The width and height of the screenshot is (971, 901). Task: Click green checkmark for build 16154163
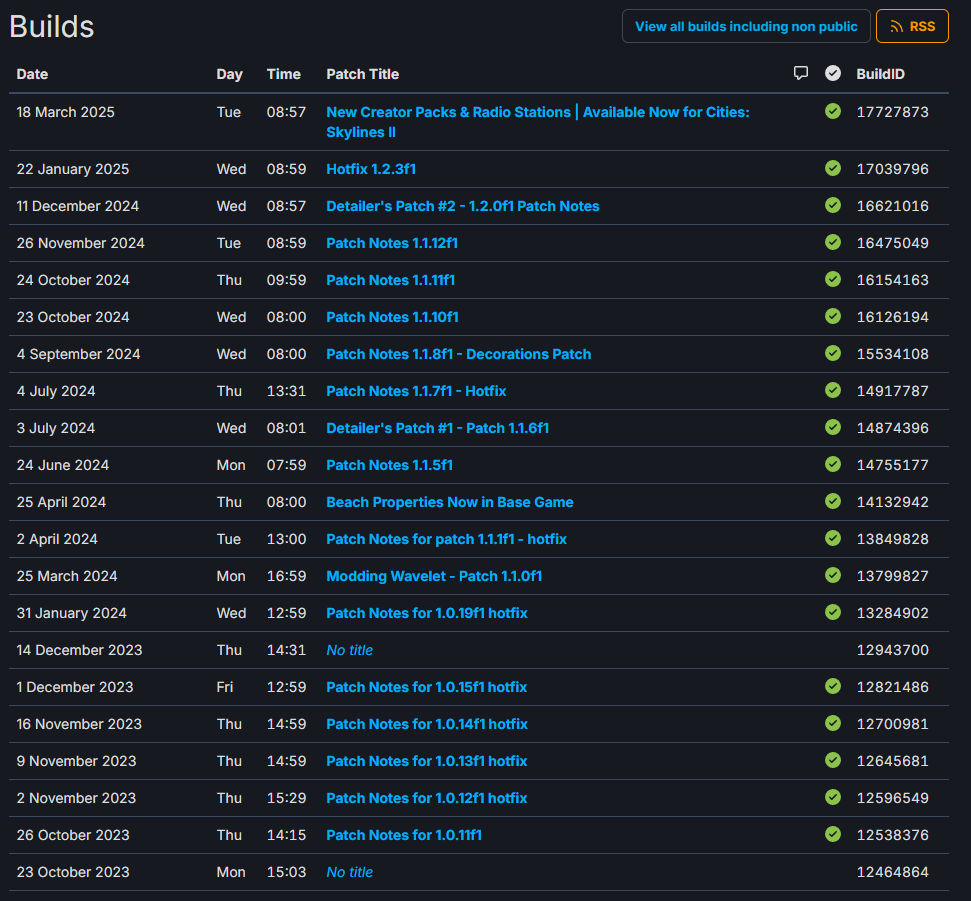(x=833, y=280)
